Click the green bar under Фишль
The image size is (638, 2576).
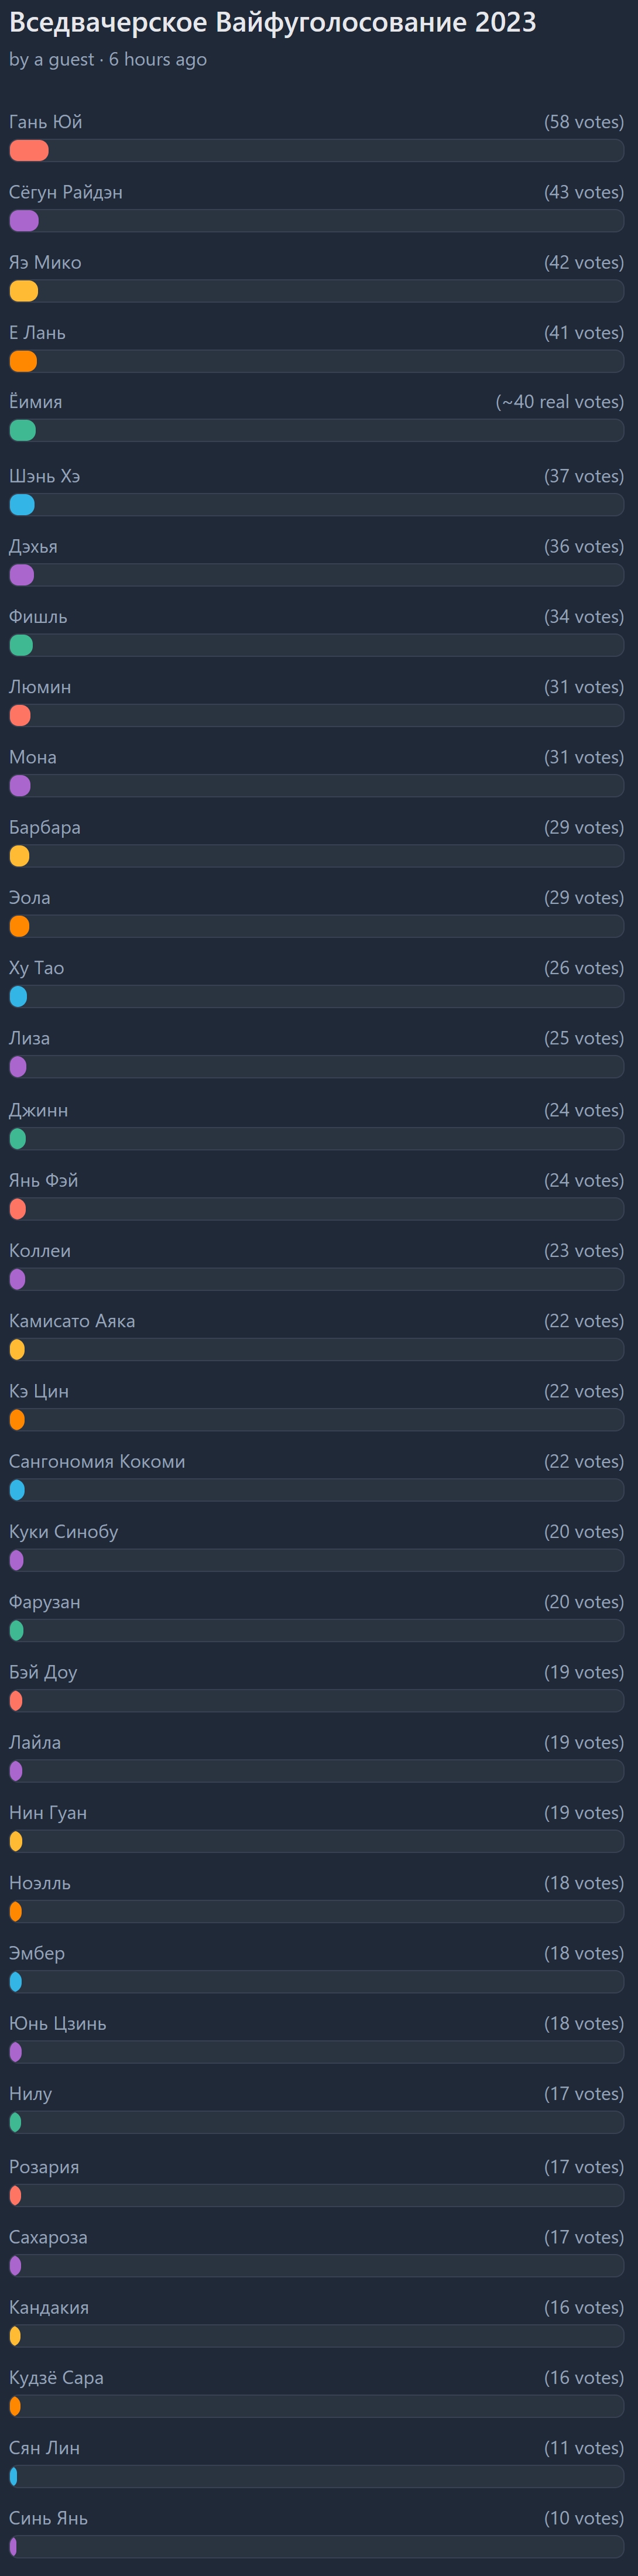(21, 646)
